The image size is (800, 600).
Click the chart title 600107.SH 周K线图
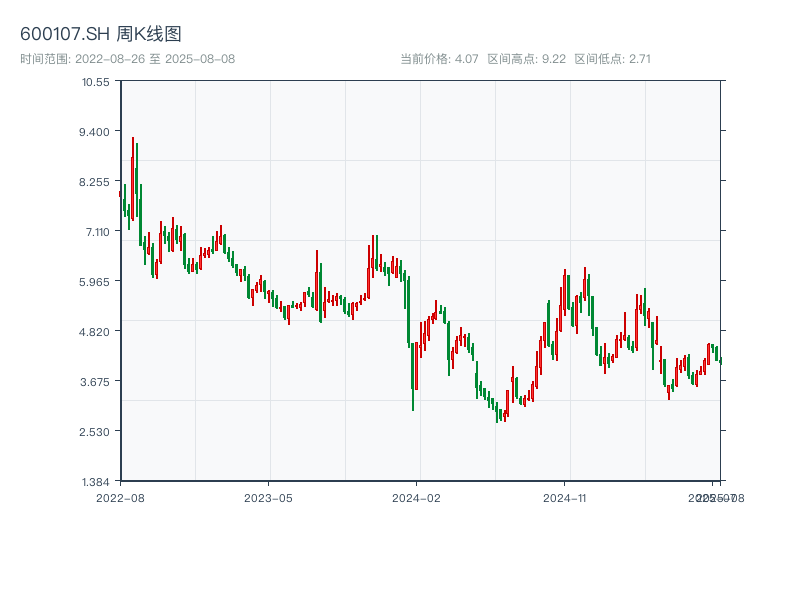point(101,35)
